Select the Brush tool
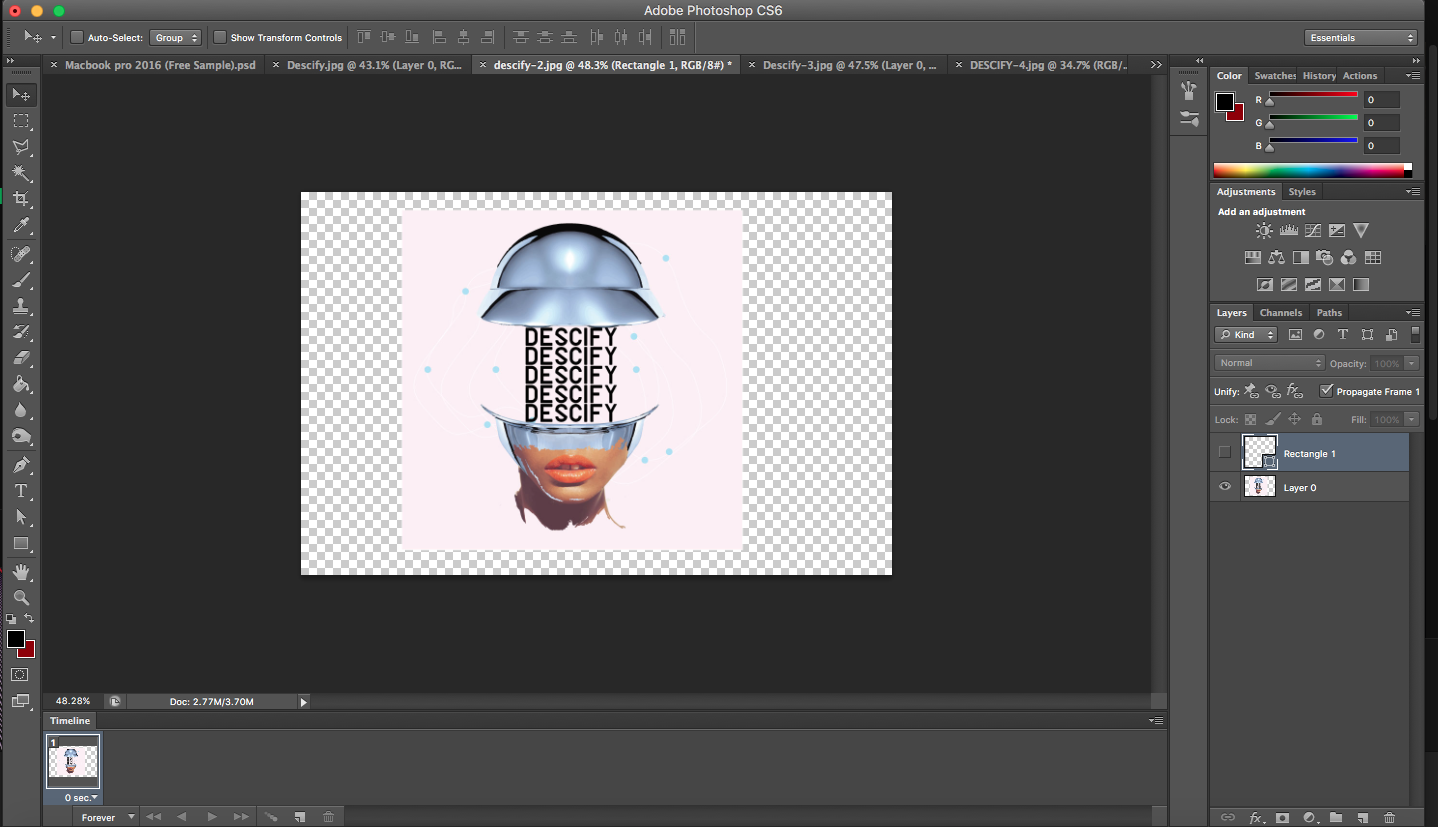 click(21, 280)
